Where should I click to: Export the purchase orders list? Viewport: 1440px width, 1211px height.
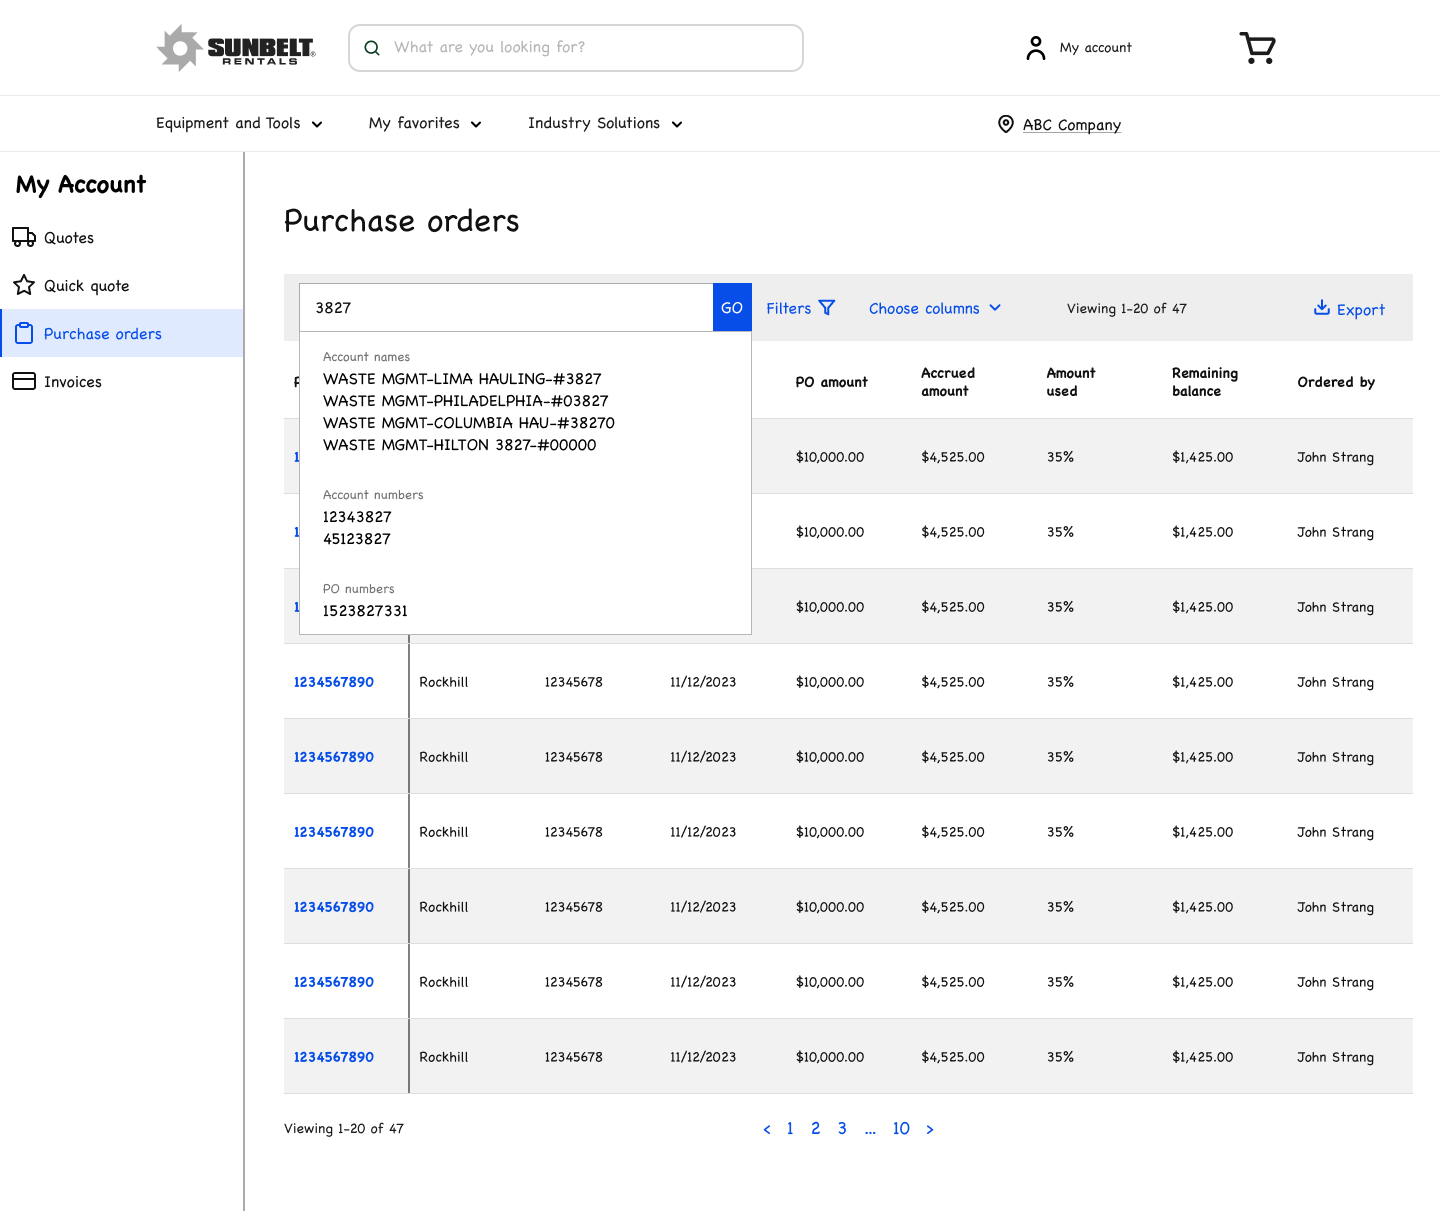1349,309
